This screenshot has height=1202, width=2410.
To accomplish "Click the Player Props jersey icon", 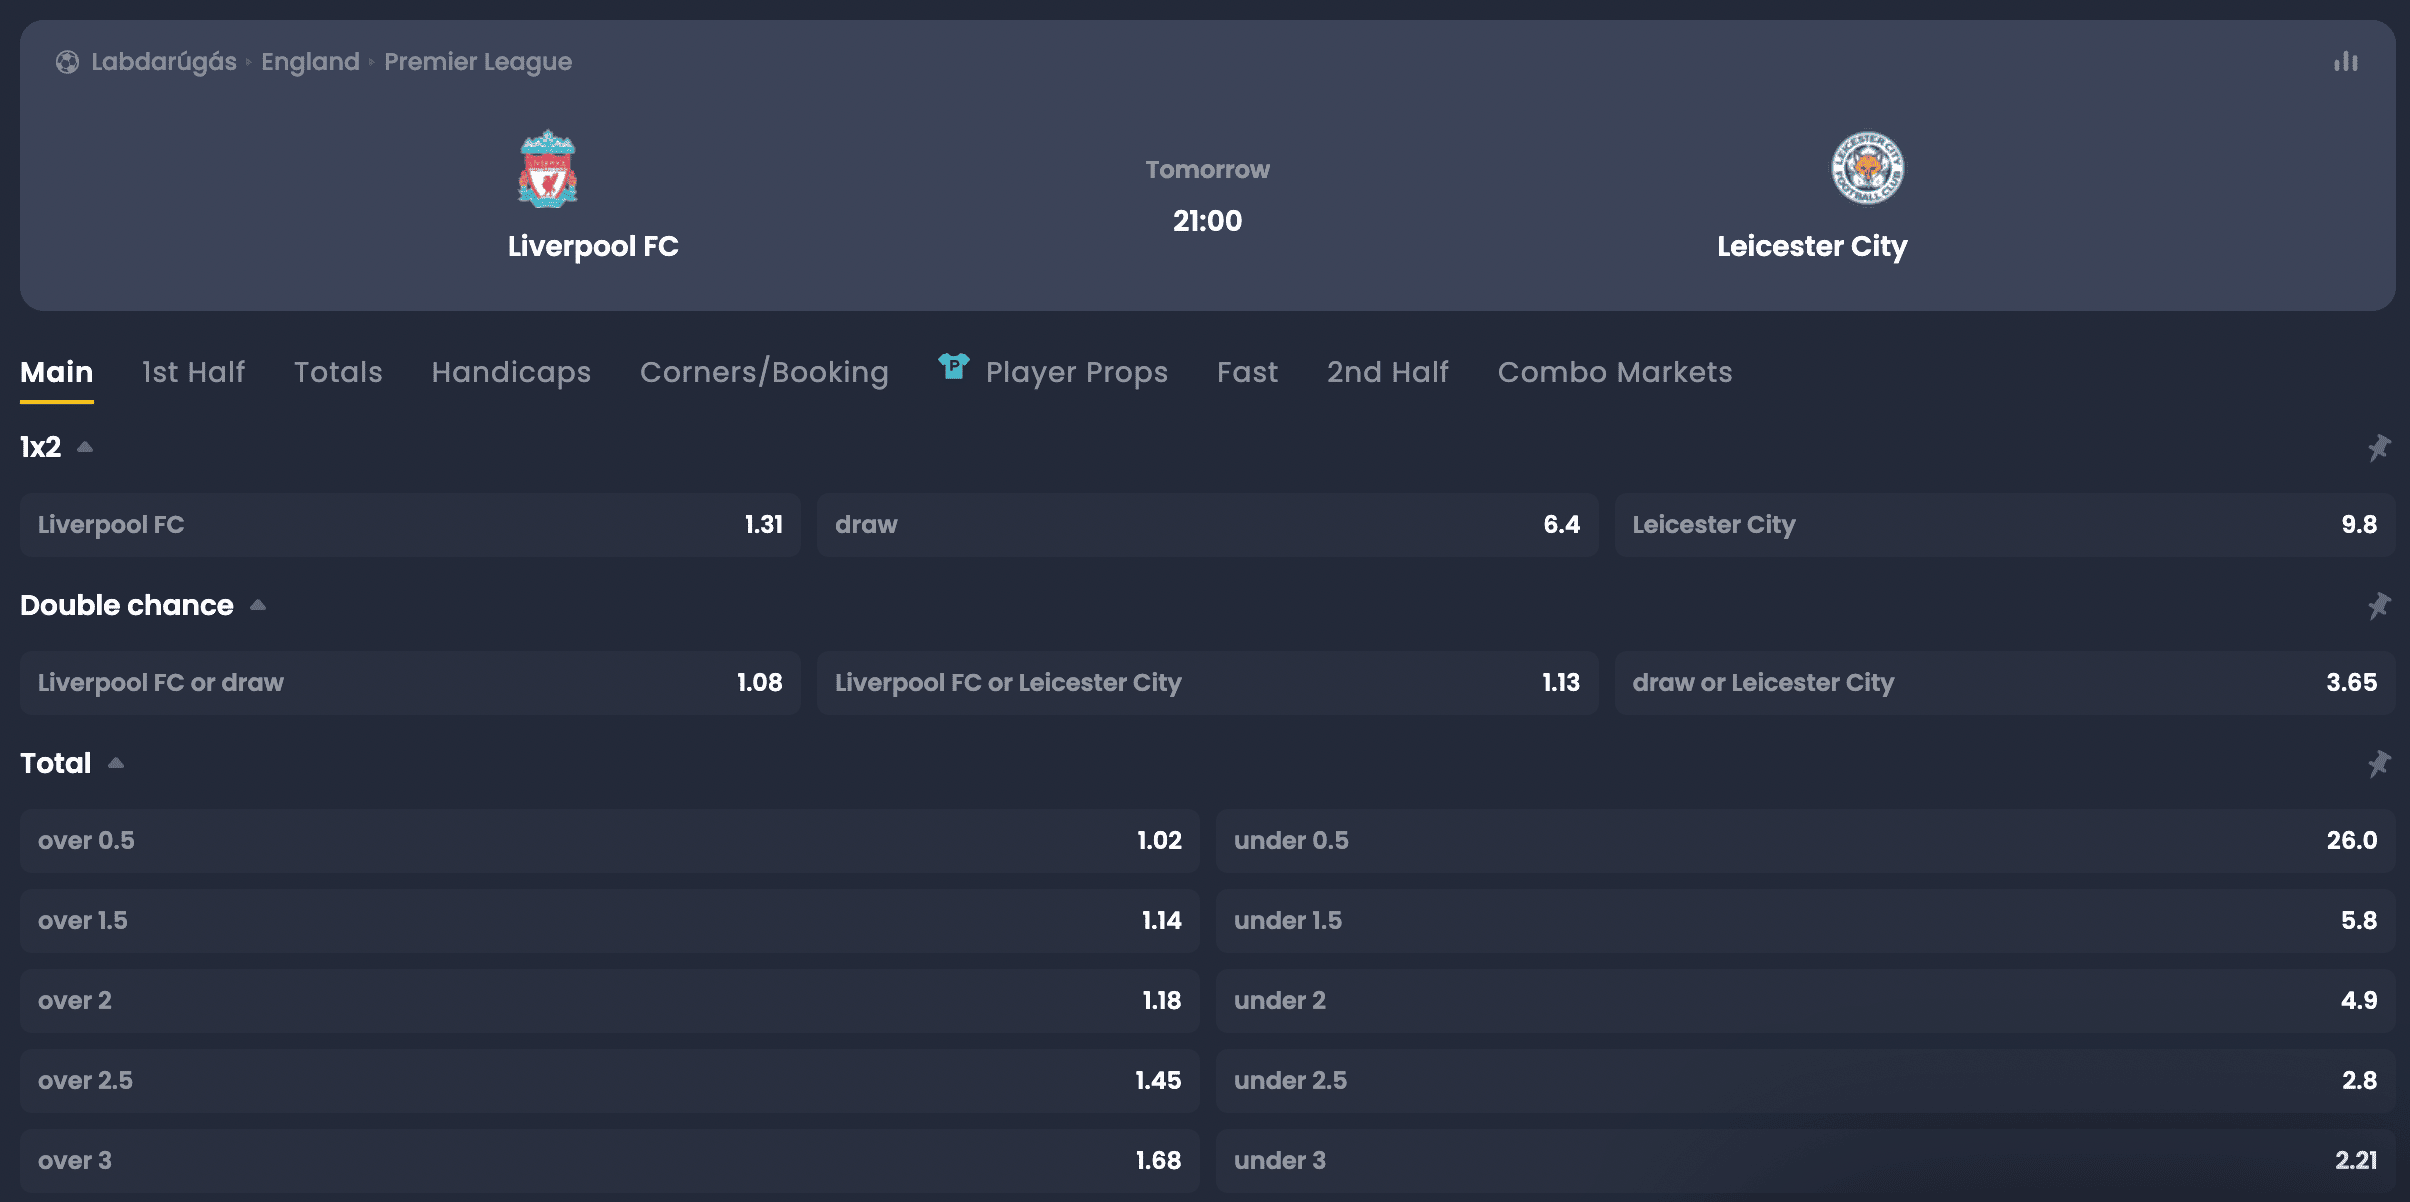I will [953, 367].
